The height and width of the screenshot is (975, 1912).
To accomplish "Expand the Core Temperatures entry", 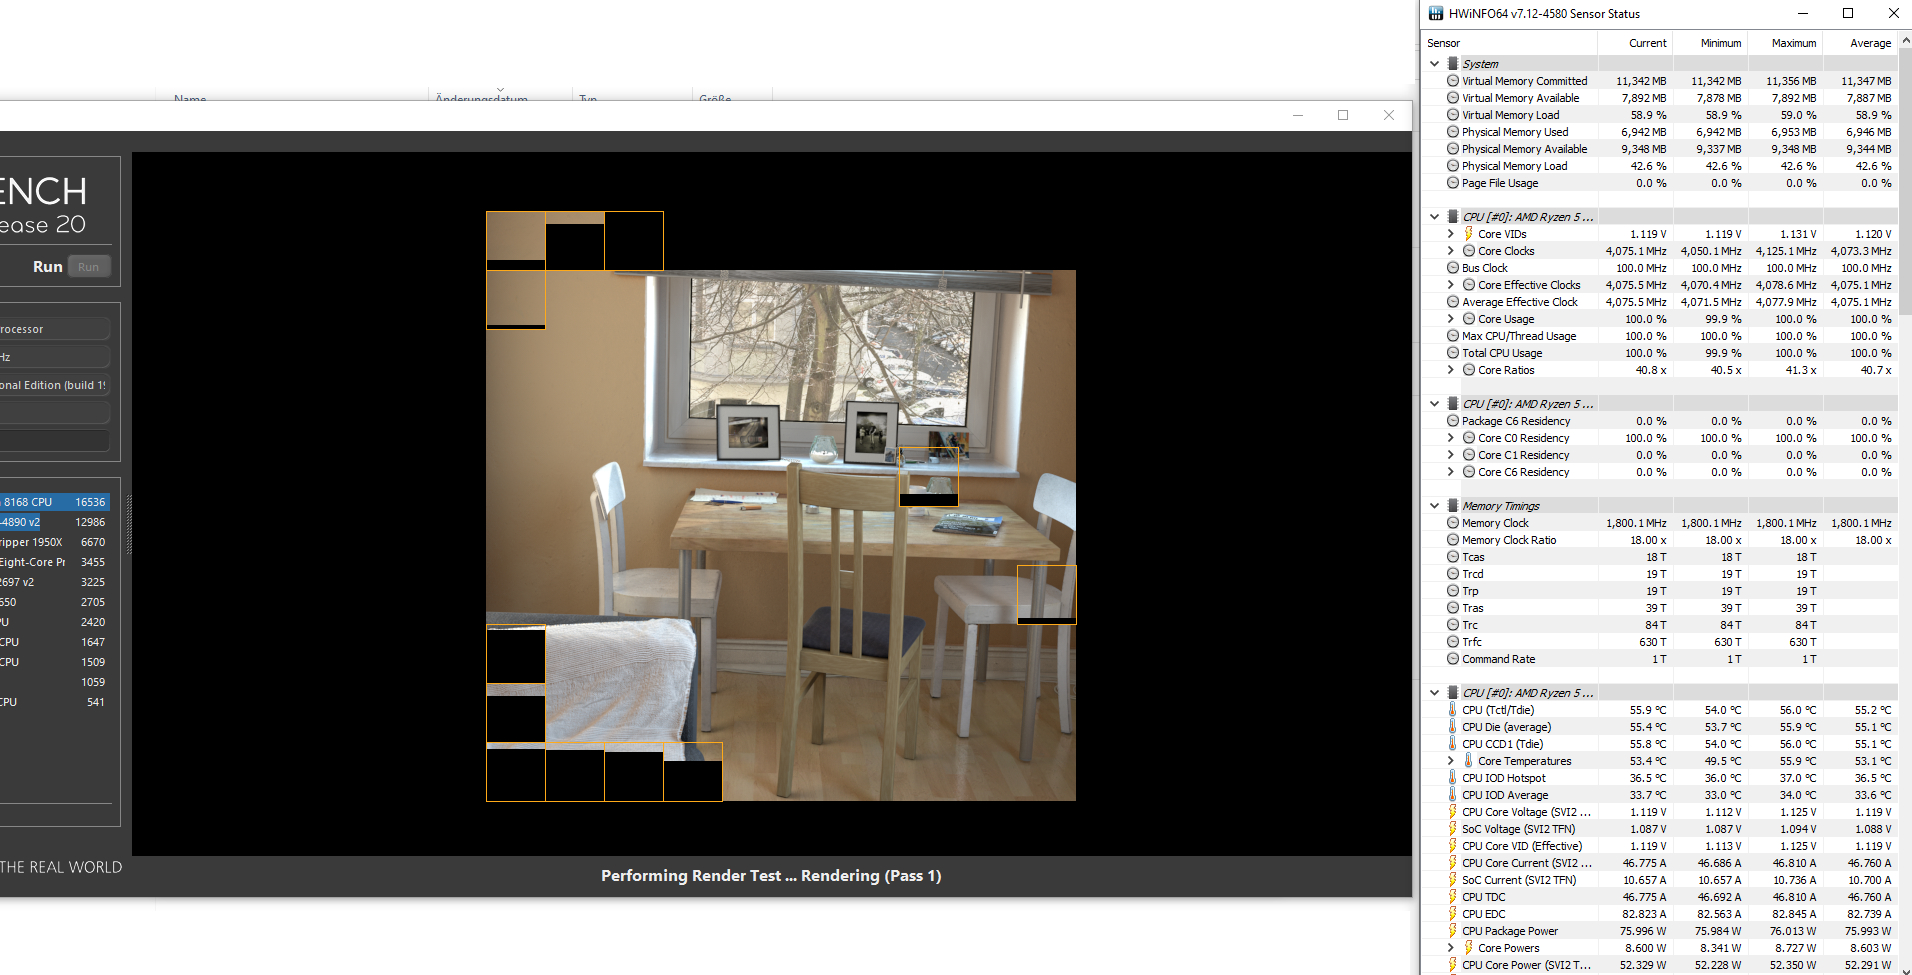I will [1450, 760].
